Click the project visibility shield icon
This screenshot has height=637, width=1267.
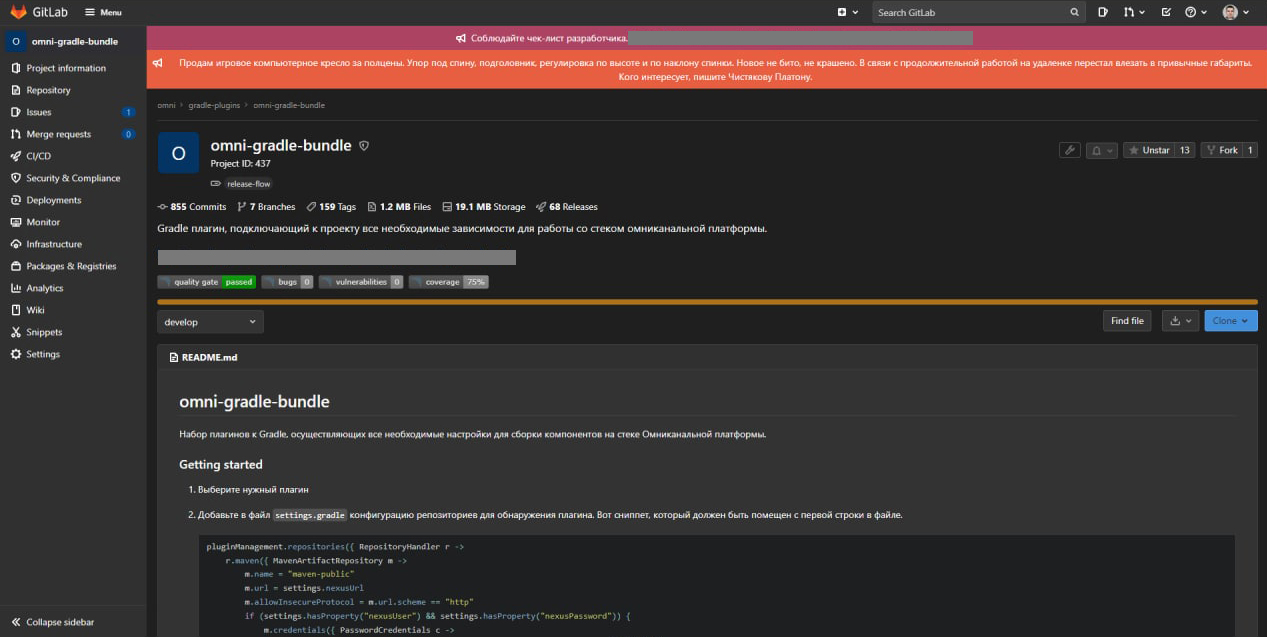(x=364, y=146)
